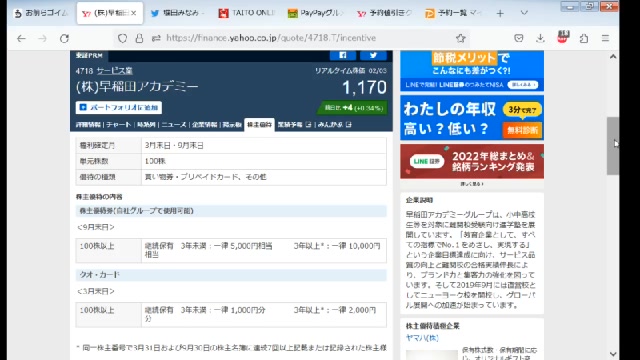Viewport: 640px width, 360px height.
Task: Click the permissions icon beside the padlock
Action: coord(156,38)
